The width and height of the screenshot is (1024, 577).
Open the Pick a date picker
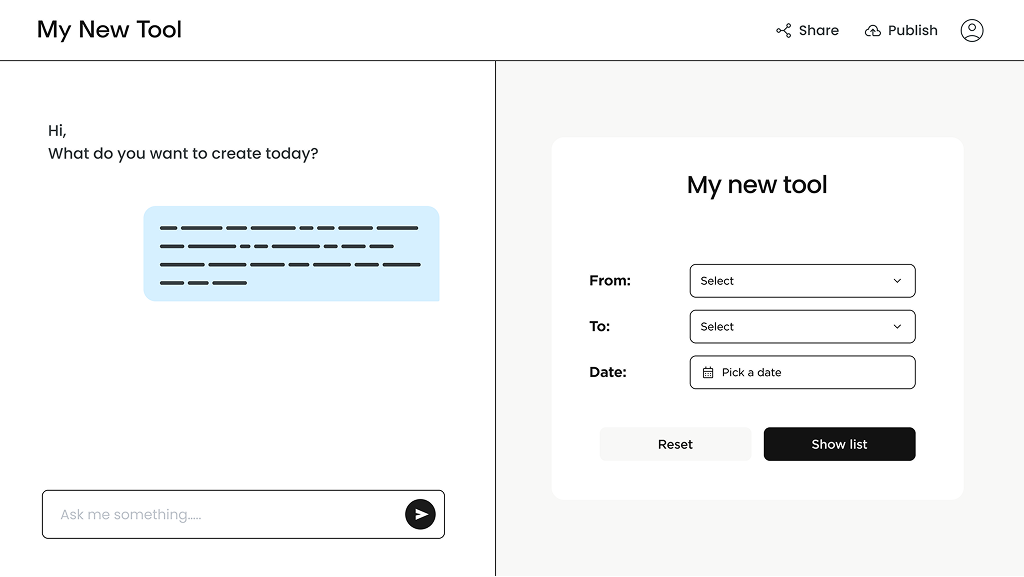click(x=802, y=372)
